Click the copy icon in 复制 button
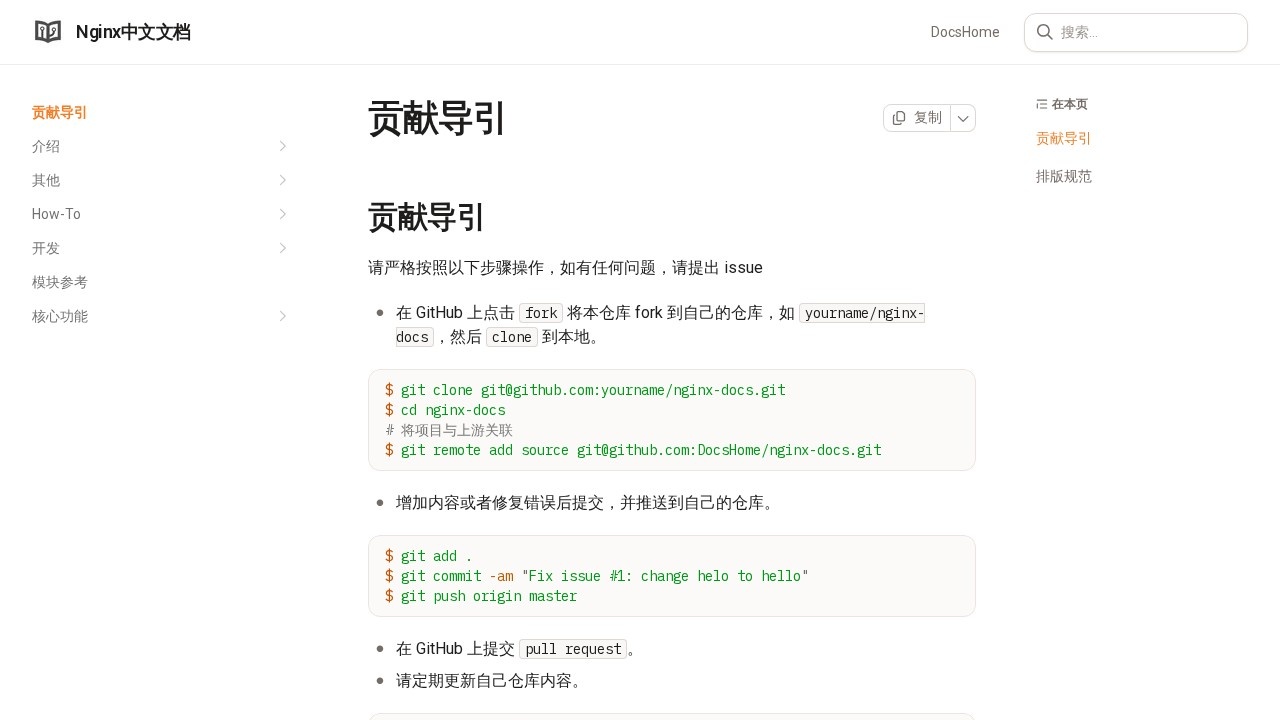Image resolution: width=1280 pixels, height=720 pixels. (x=899, y=118)
